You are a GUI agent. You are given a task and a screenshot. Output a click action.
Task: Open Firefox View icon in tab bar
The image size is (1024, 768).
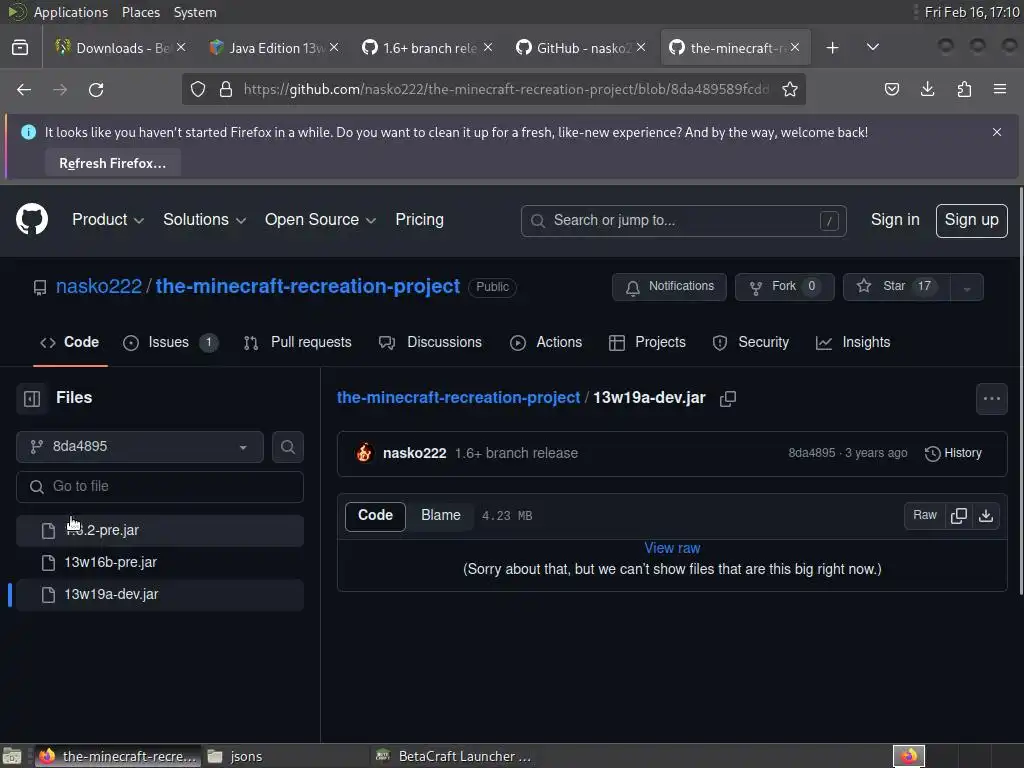(x=20, y=48)
